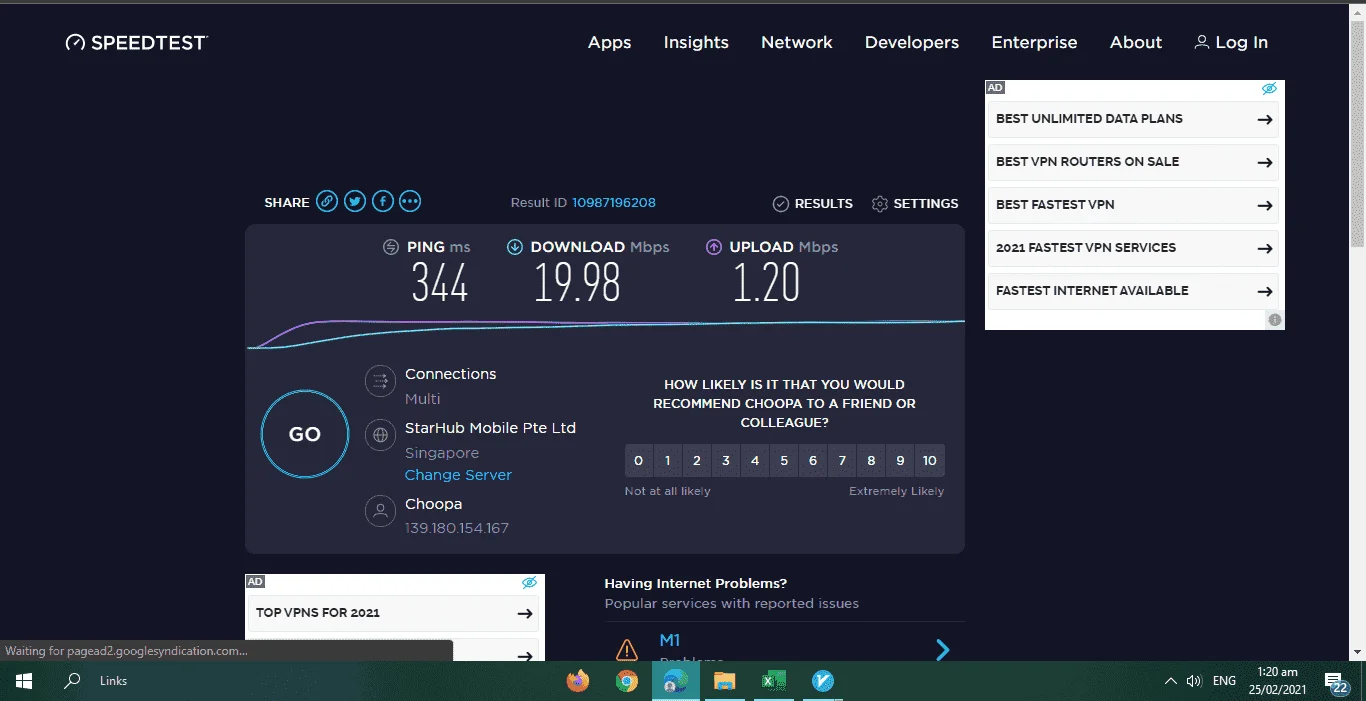The height and width of the screenshot is (701, 1366).
Task: Click the Choopa user icon
Action: [380, 511]
